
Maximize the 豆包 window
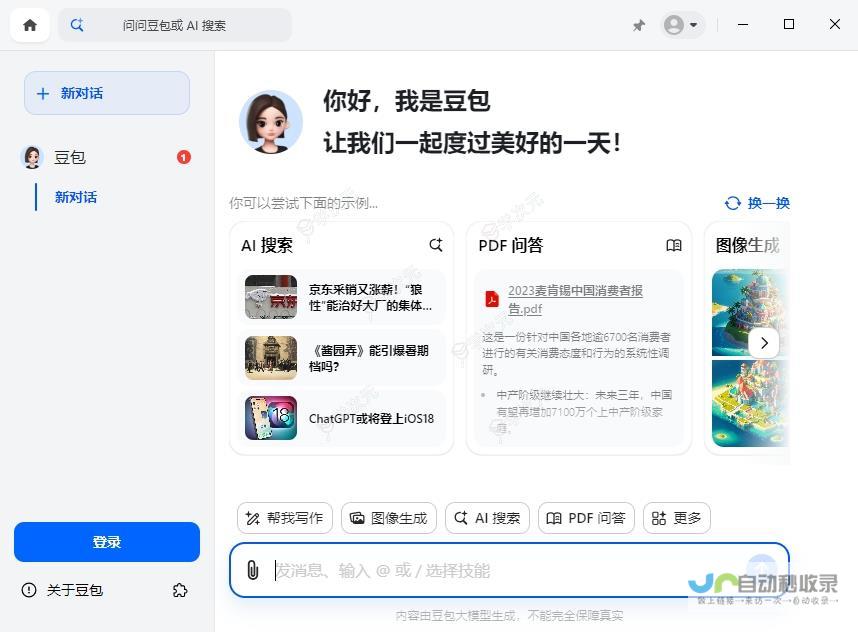pyautogui.click(x=789, y=25)
